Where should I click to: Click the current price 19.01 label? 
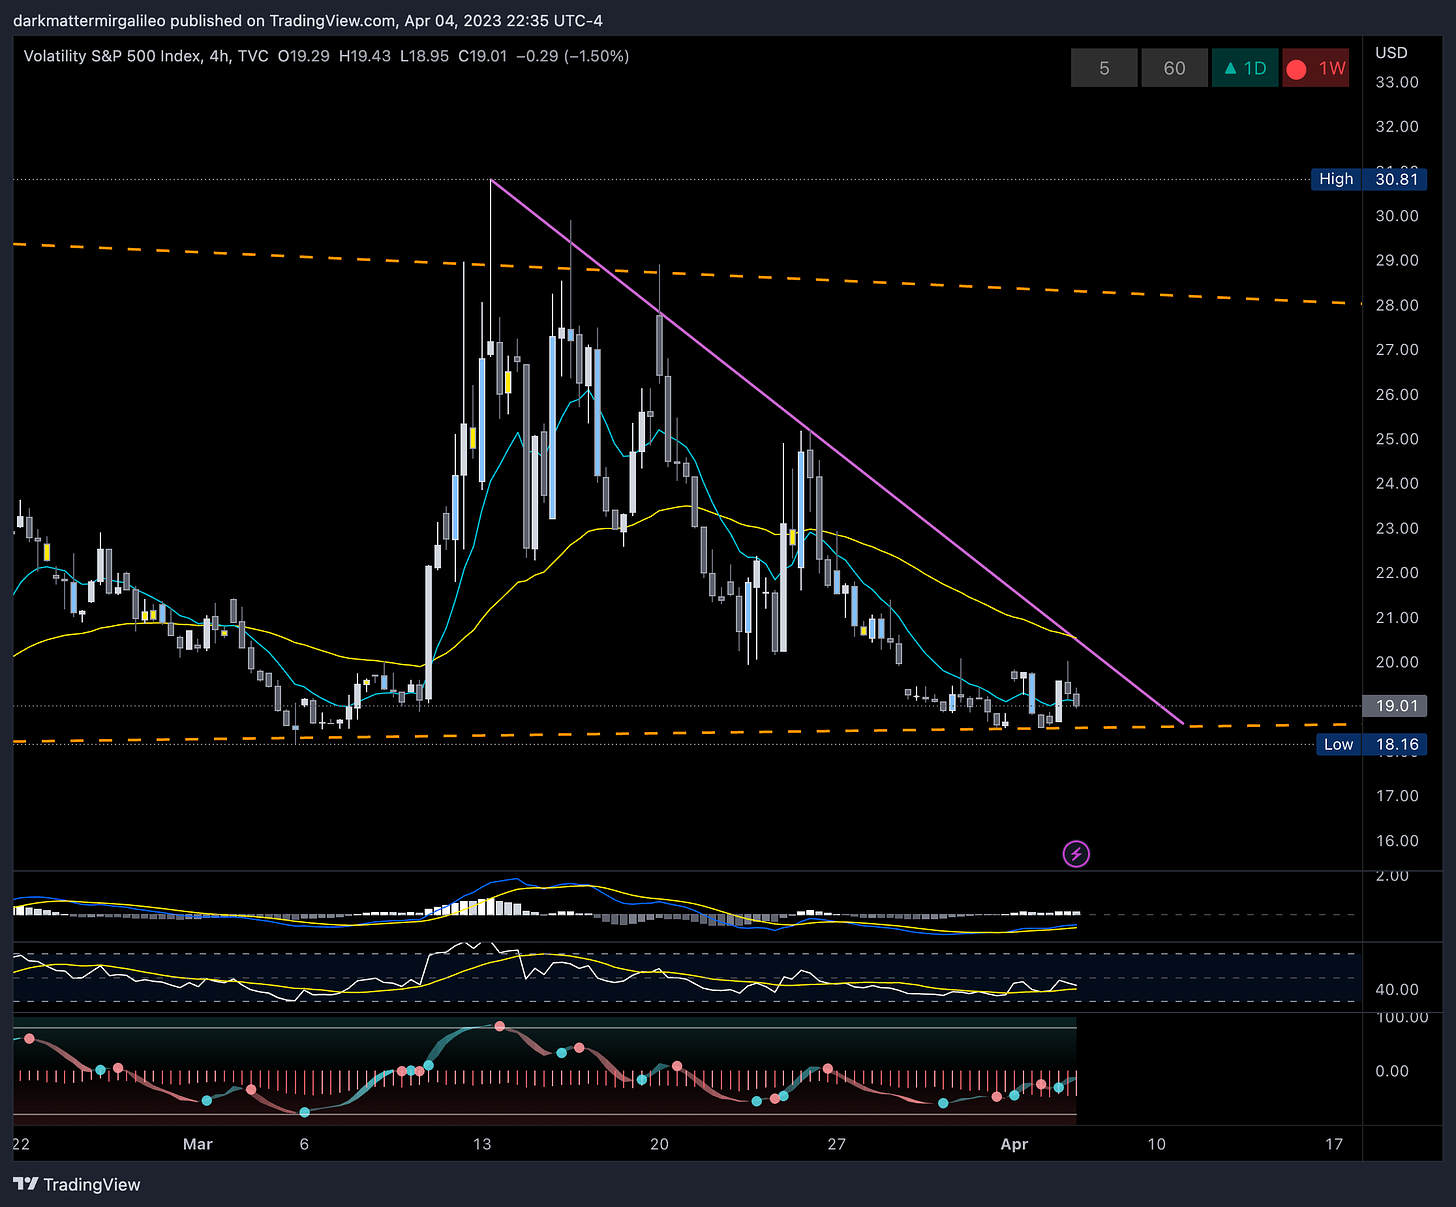[x=1396, y=706]
